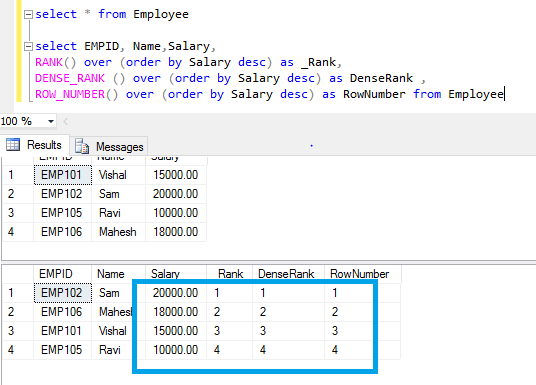536x385 pixels.
Task: Select 20000.00 salary in first grid
Action: (x=176, y=194)
